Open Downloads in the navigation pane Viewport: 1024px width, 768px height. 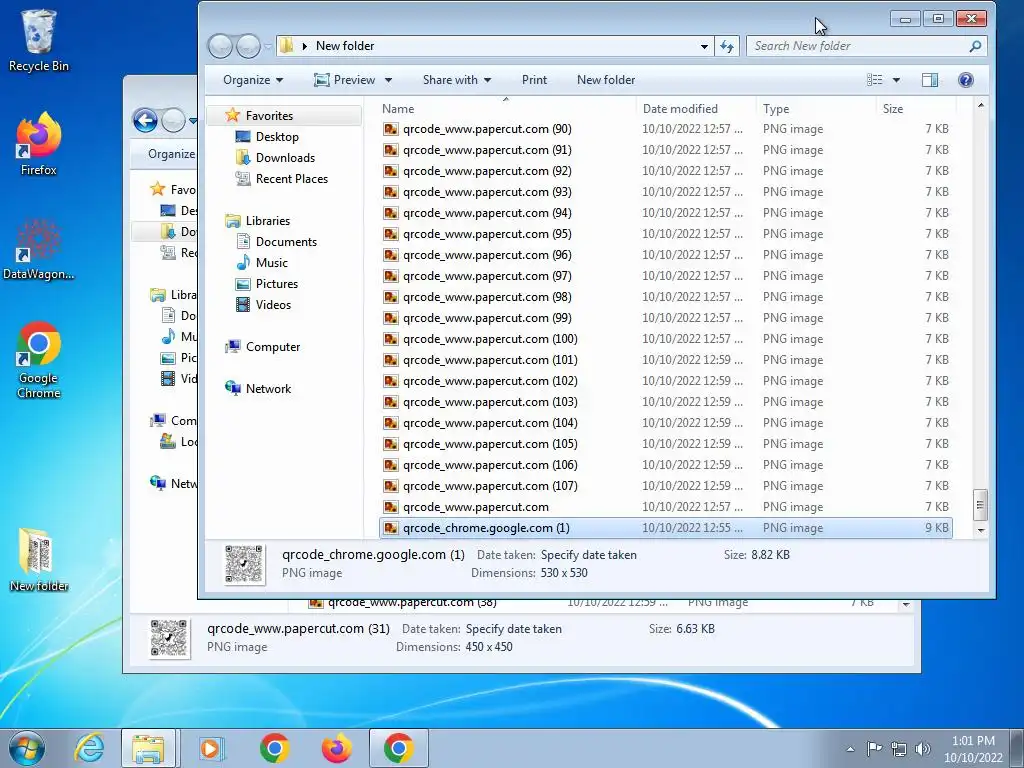[285, 157]
